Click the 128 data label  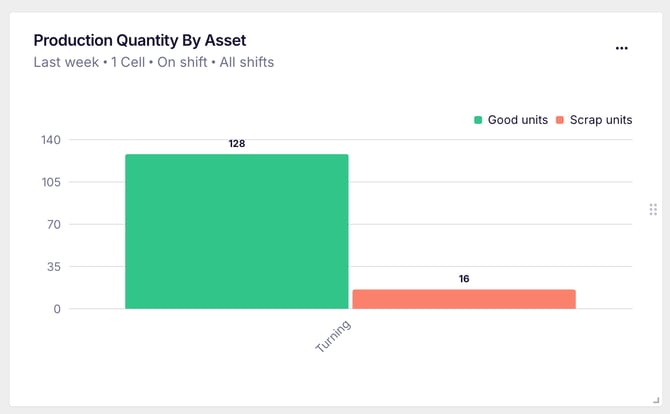coord(237,144)
